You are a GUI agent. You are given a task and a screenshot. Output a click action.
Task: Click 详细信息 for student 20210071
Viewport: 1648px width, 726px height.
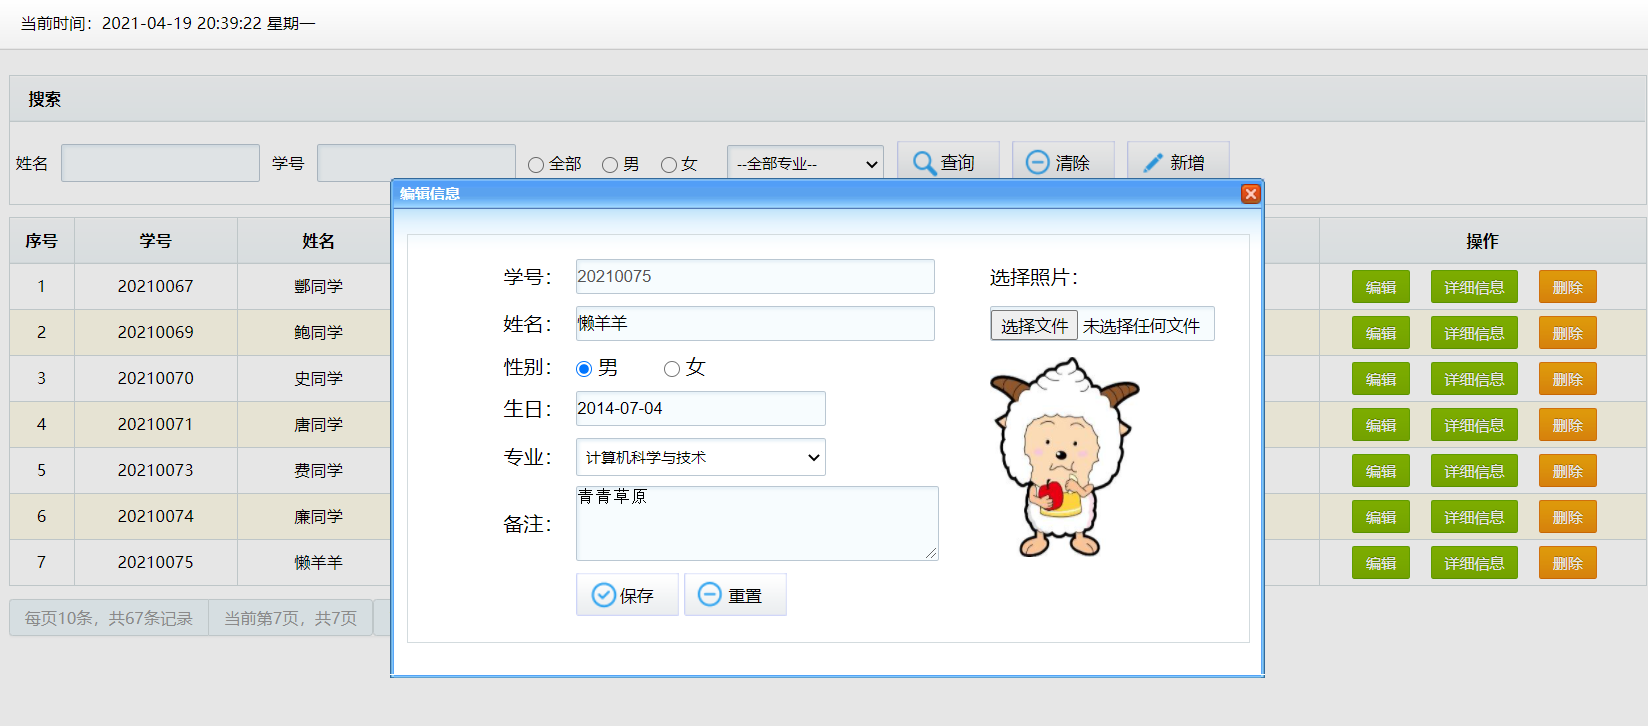click(x=1474, y=425)
